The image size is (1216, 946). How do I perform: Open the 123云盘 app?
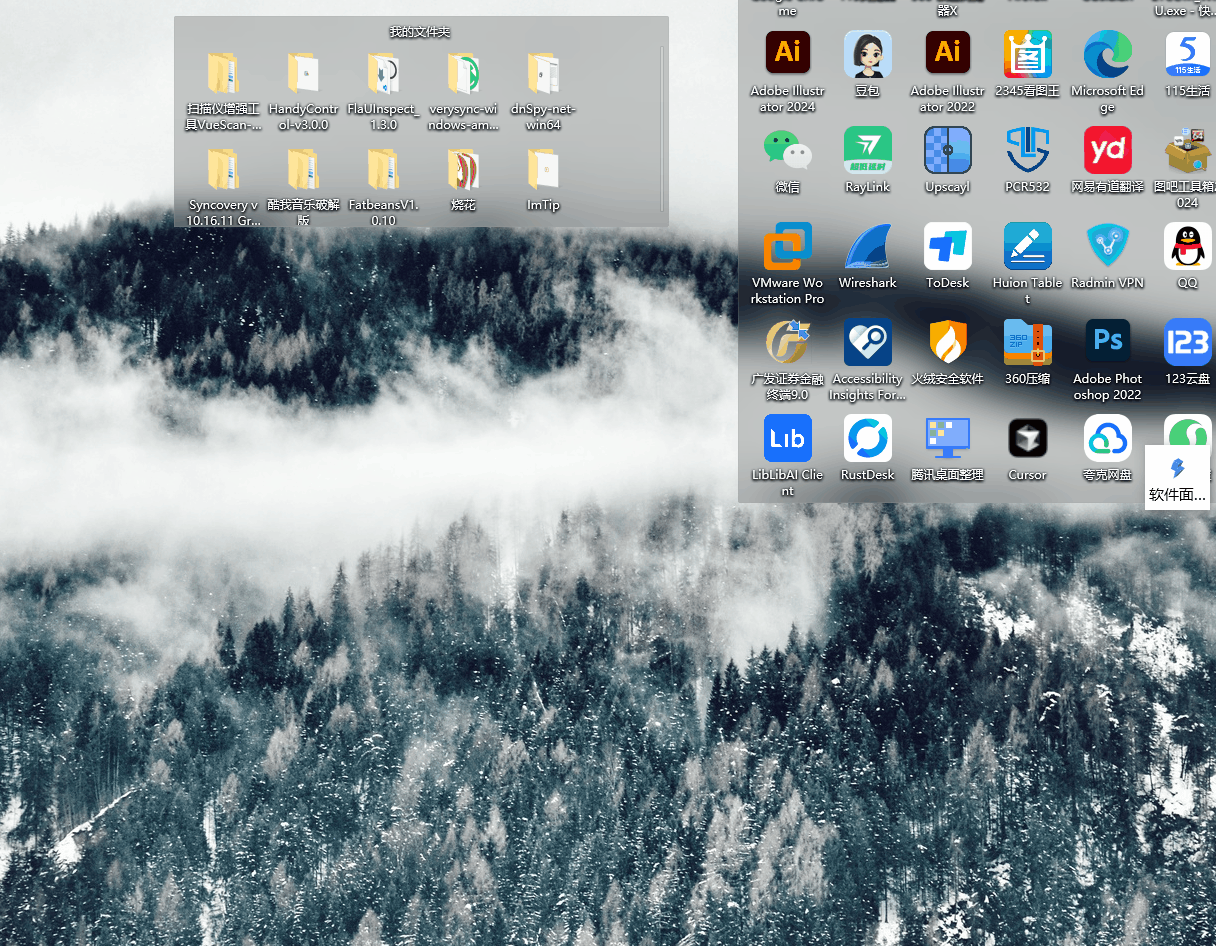pos(1188,352)
